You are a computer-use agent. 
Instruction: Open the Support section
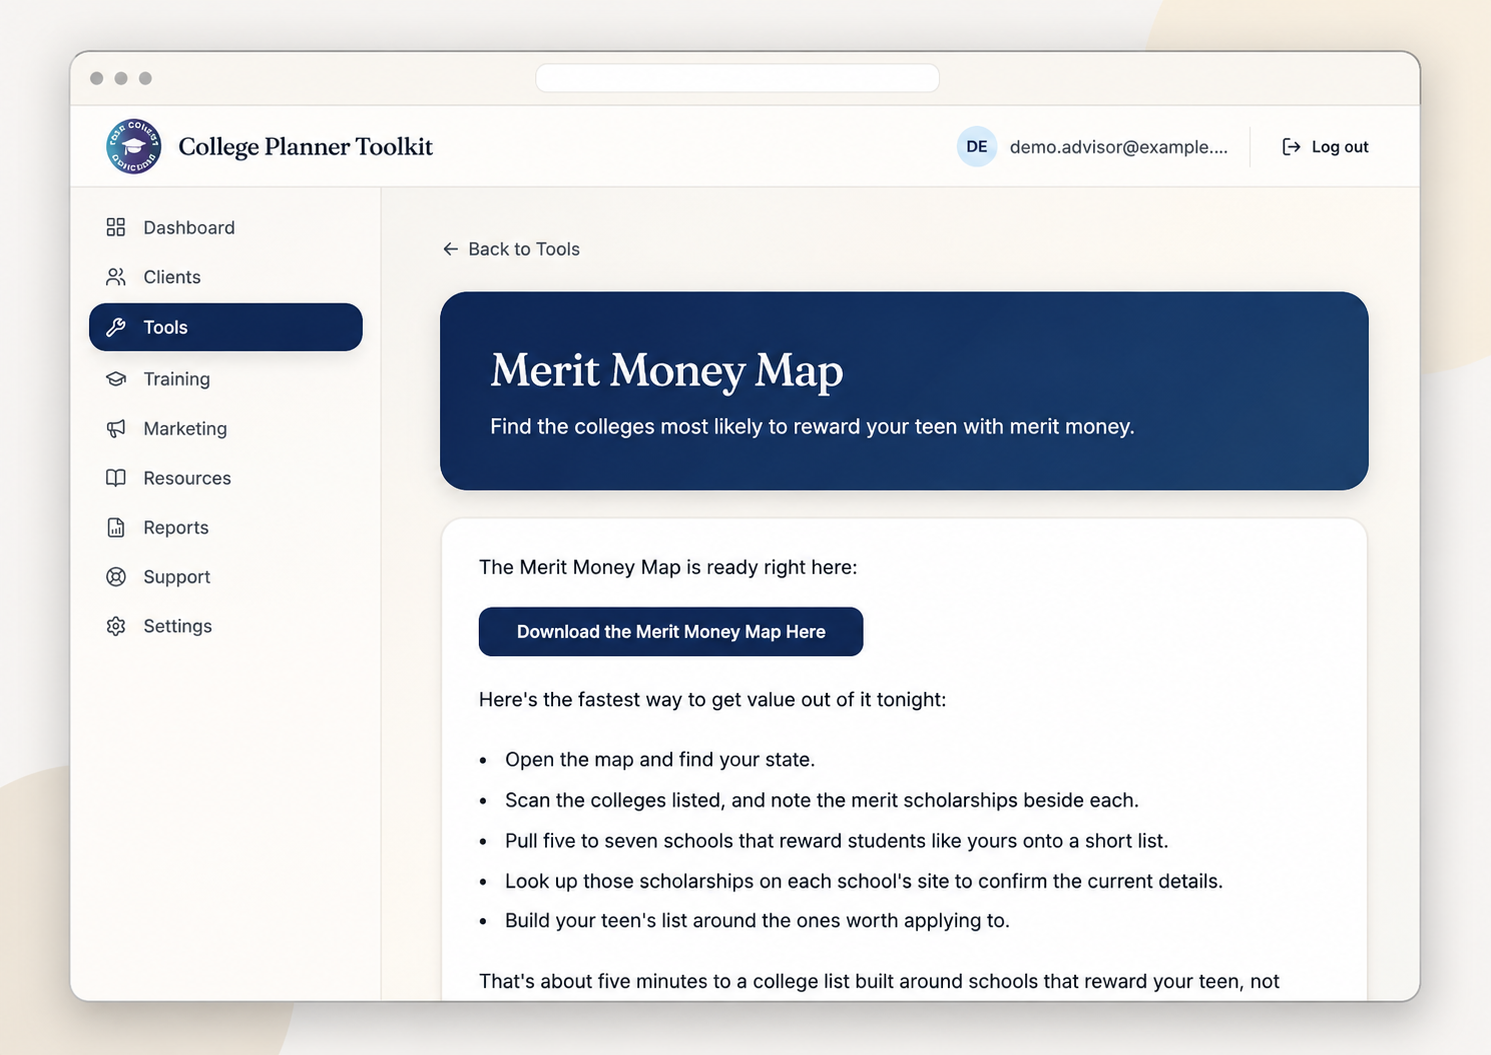click(x=226, y=577)
